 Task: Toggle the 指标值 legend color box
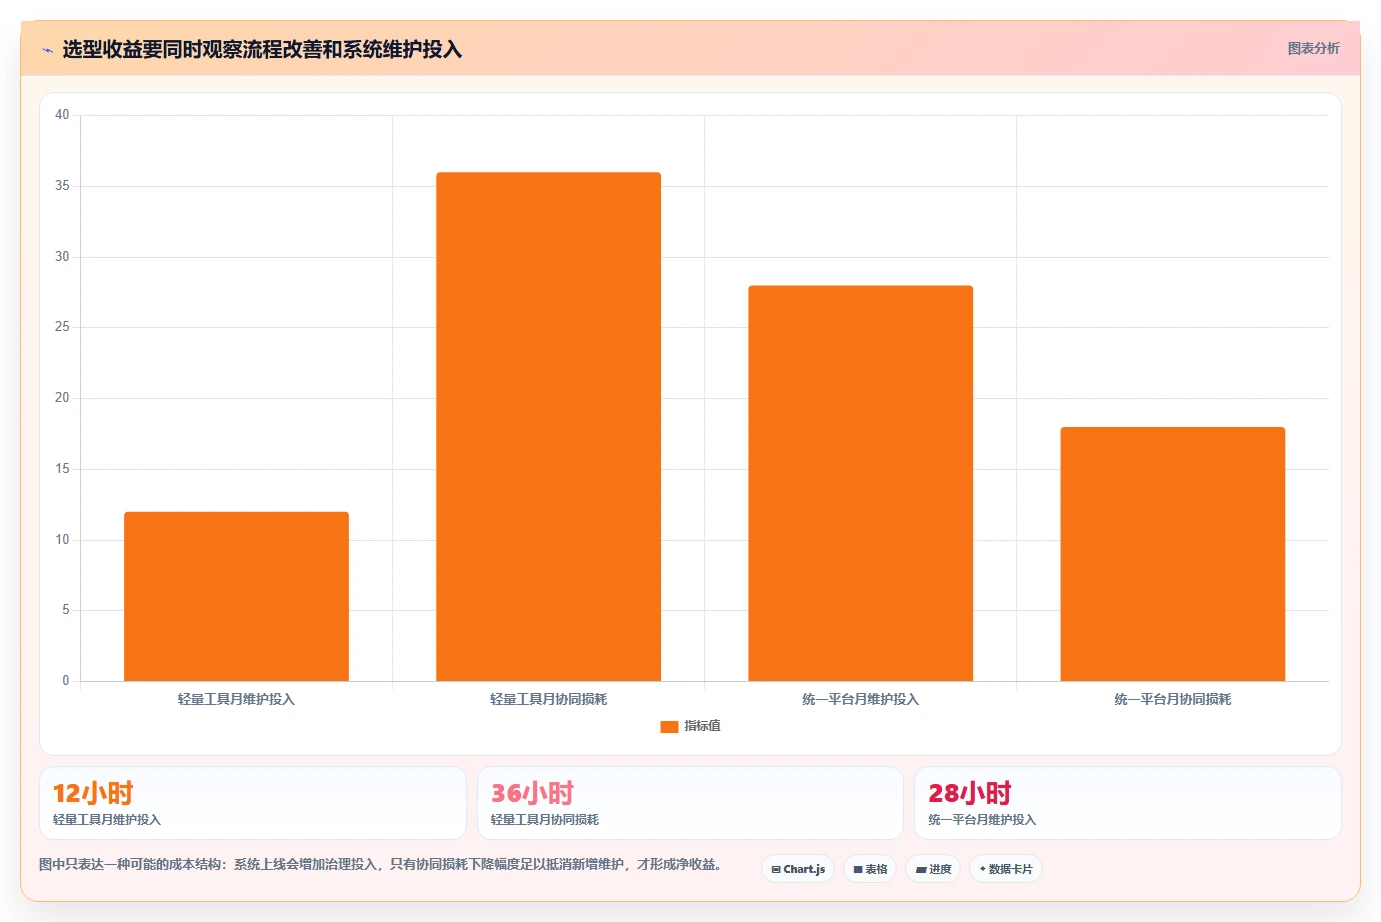click(x=669, y=727)
